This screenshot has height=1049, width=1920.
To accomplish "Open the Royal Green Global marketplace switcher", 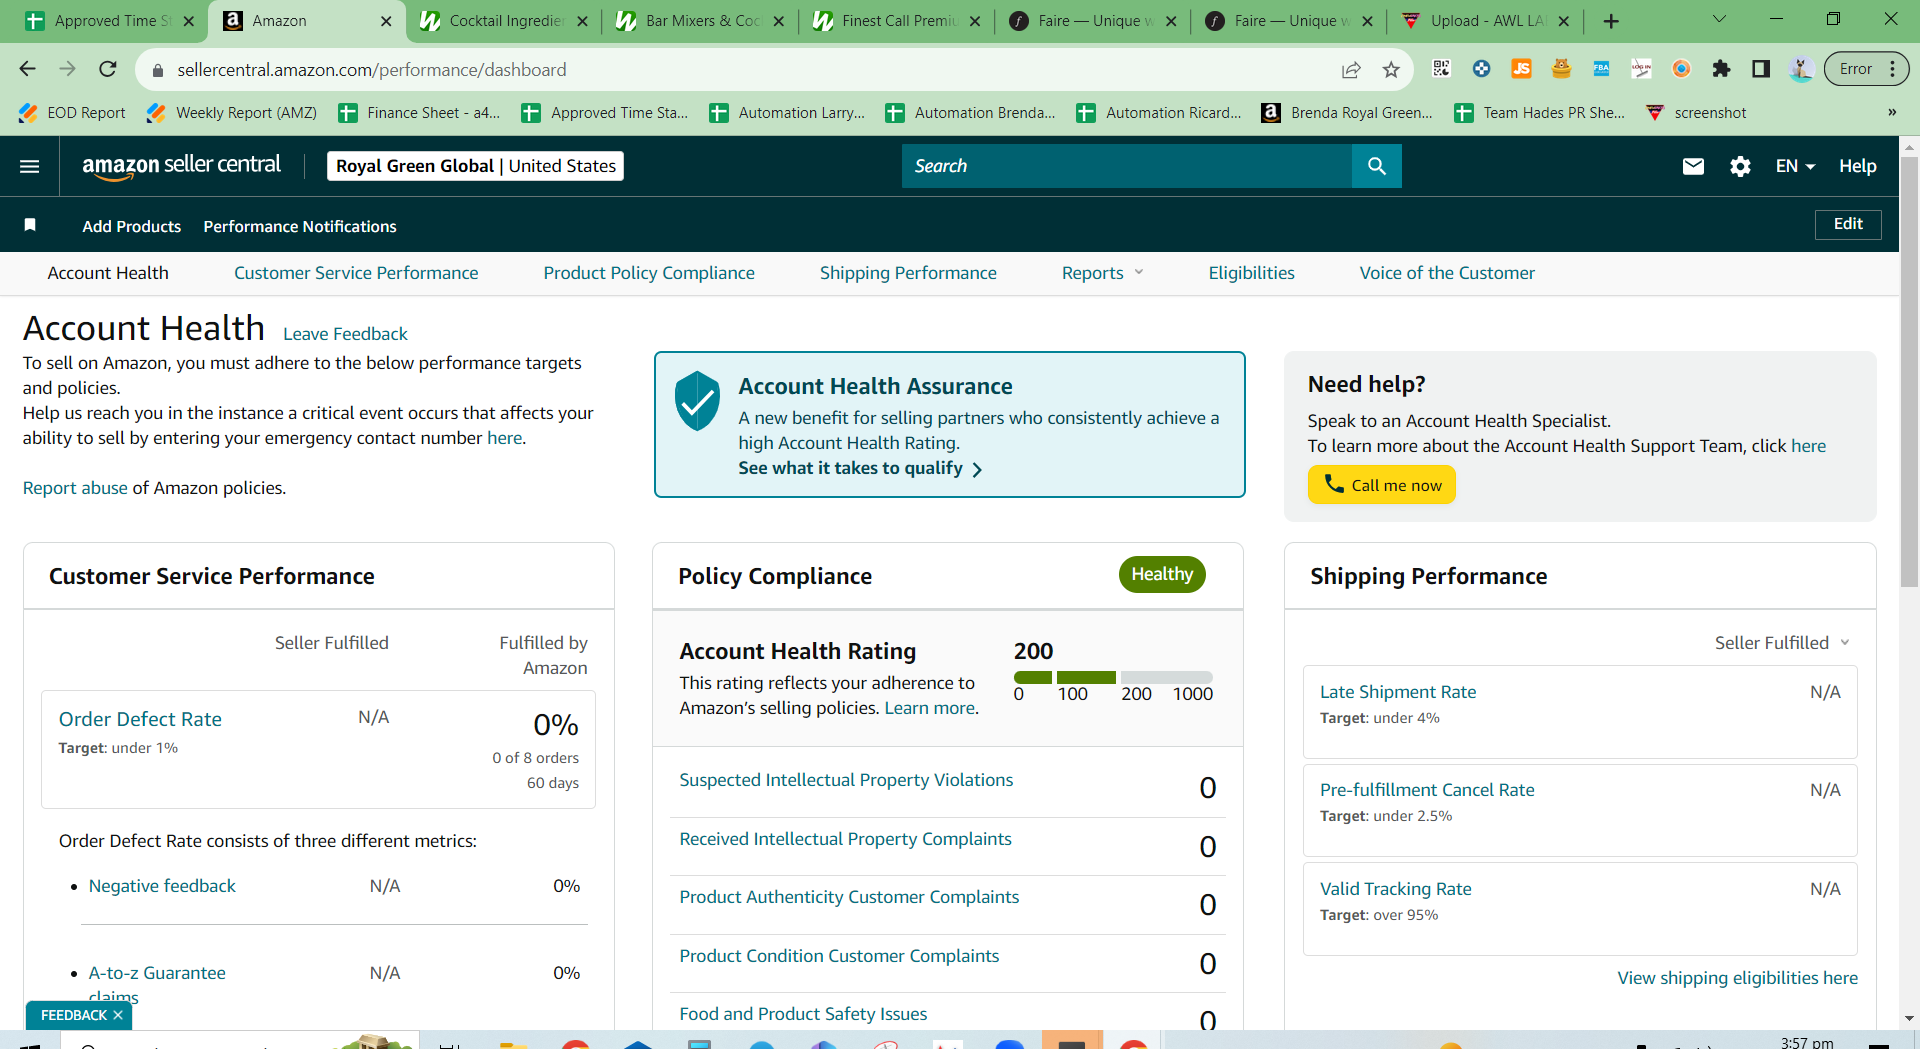I will 475,166.
